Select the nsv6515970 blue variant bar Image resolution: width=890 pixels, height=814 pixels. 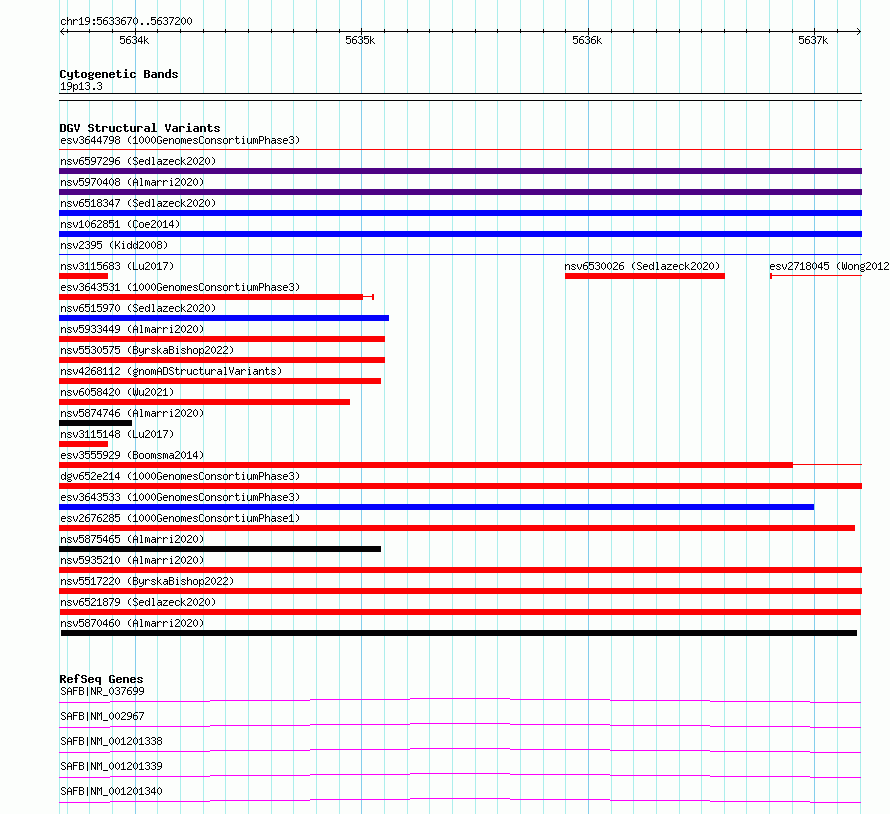click(x=224, y=318)
